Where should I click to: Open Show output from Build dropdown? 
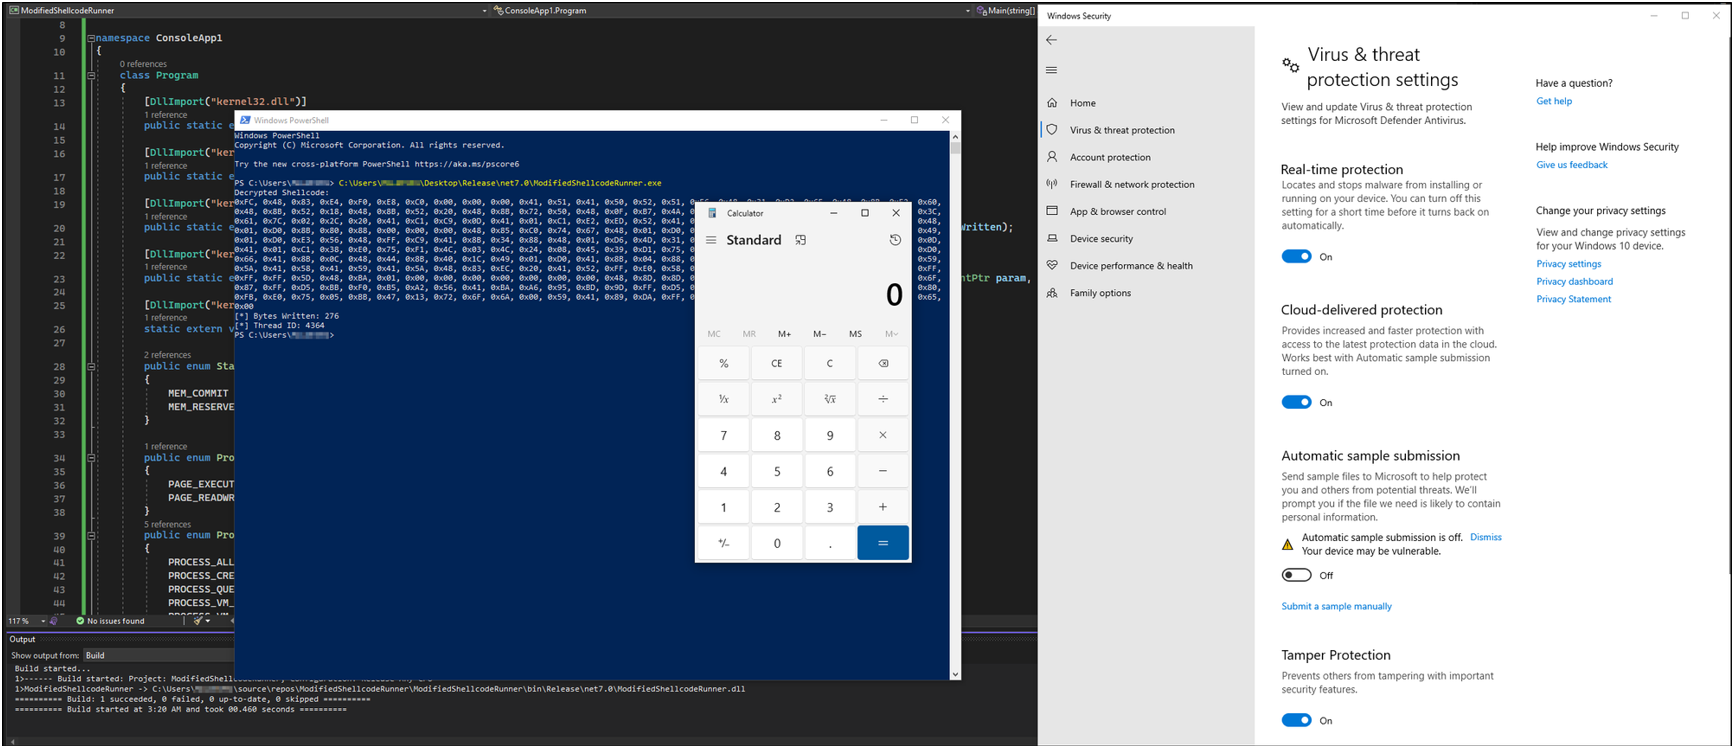click(x=158, y=655)
